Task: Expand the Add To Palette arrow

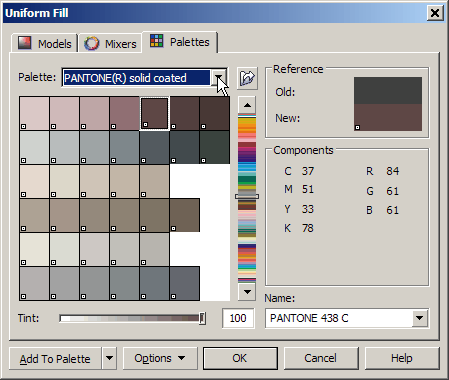Action: pyautogui.click(x=109, y=358)
